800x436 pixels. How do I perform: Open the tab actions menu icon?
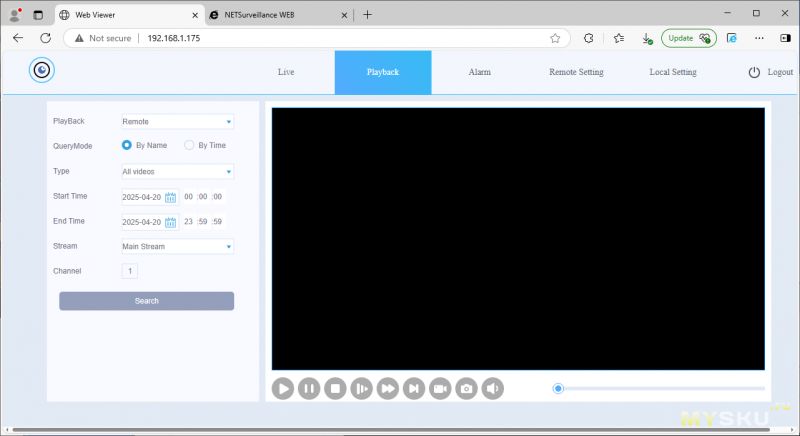pyautogui.click(x=38, y=15)
